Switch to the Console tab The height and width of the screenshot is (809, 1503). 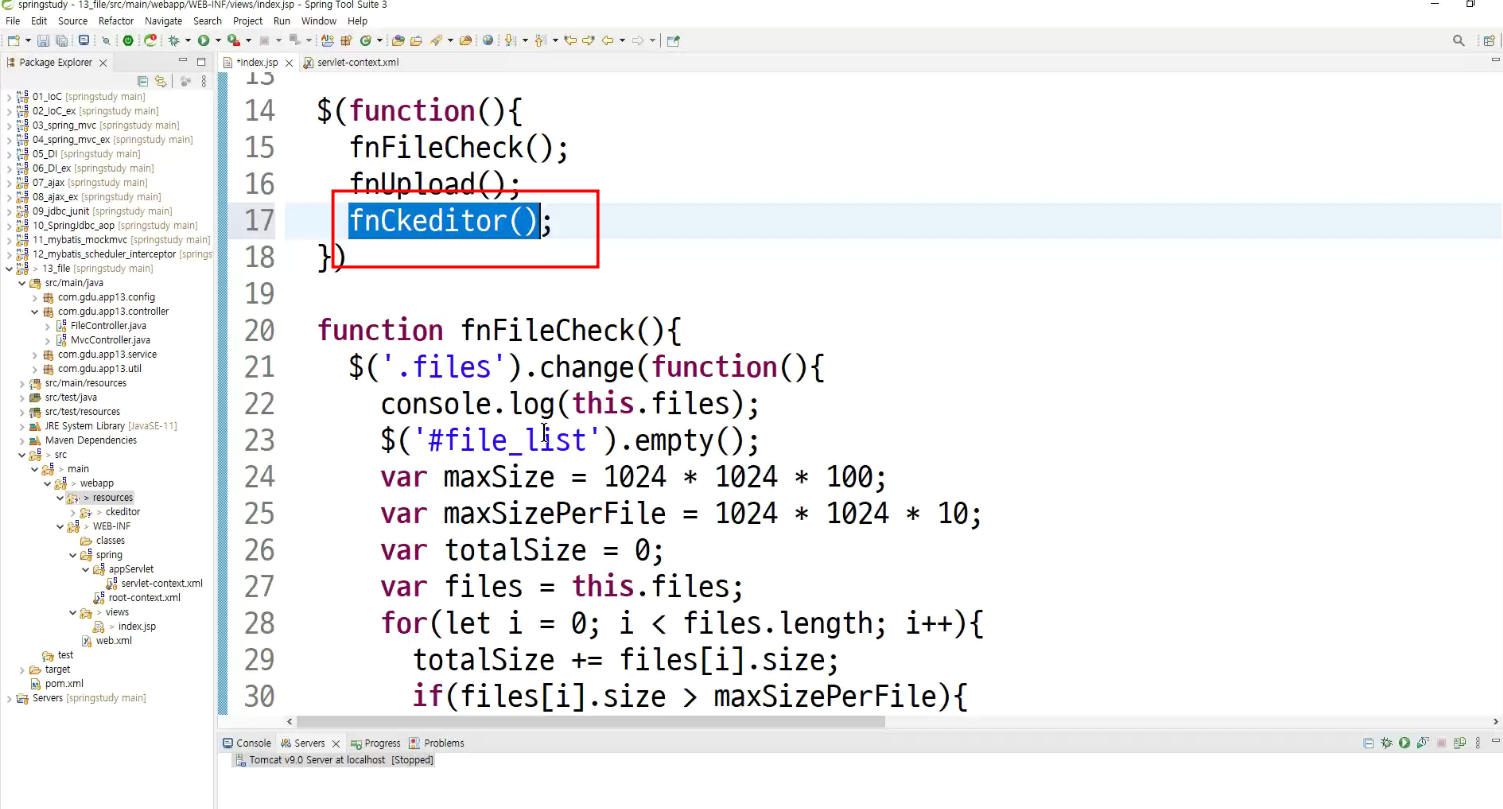tap(246, 743)
